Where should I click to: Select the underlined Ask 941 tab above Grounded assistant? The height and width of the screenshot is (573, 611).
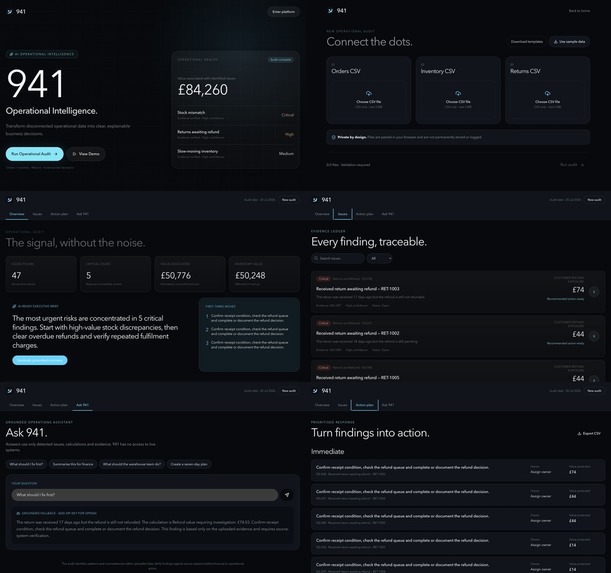pyautogui.click(x=82, y=405)
